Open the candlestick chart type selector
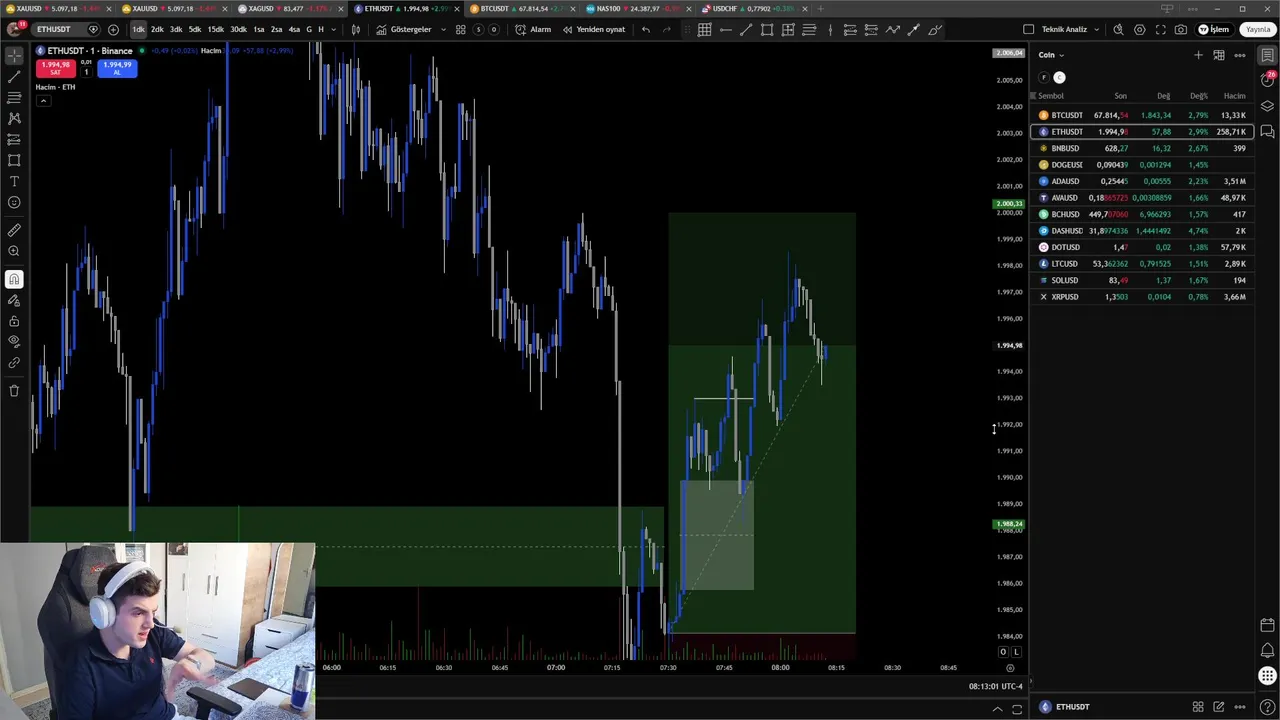1280x720 pixels. 355,29
